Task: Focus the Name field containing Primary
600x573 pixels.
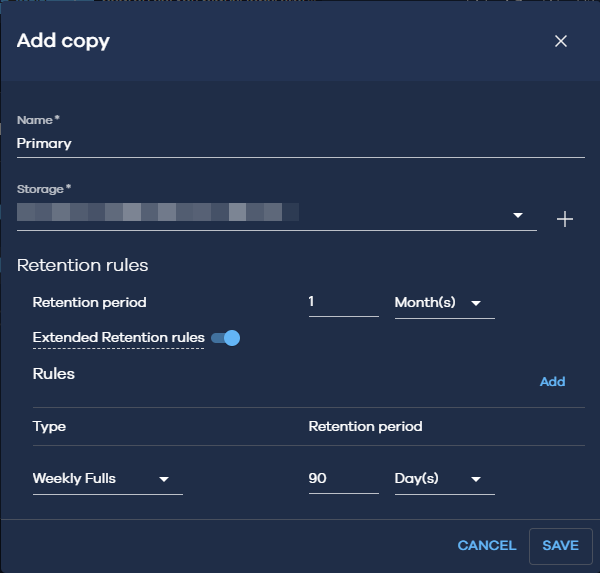Action: [x=300, y=143]
